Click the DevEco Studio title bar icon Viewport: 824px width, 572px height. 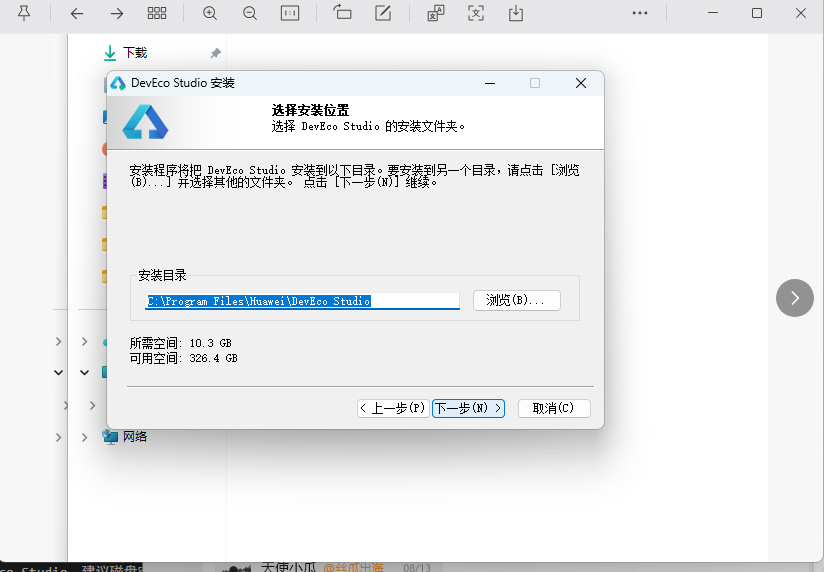tap(118, 83)
